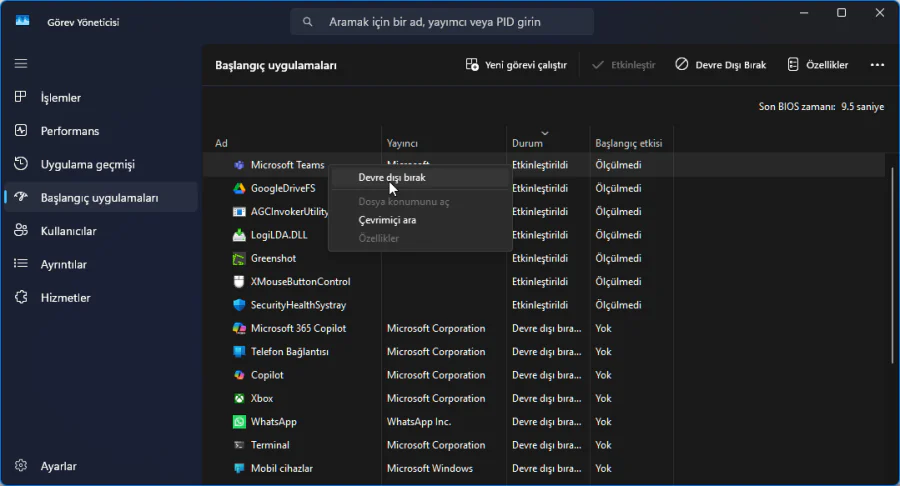Screen dimensions: 900x486
Task: Select the Başlangıç uygulamaları tab
Action: 101,197
